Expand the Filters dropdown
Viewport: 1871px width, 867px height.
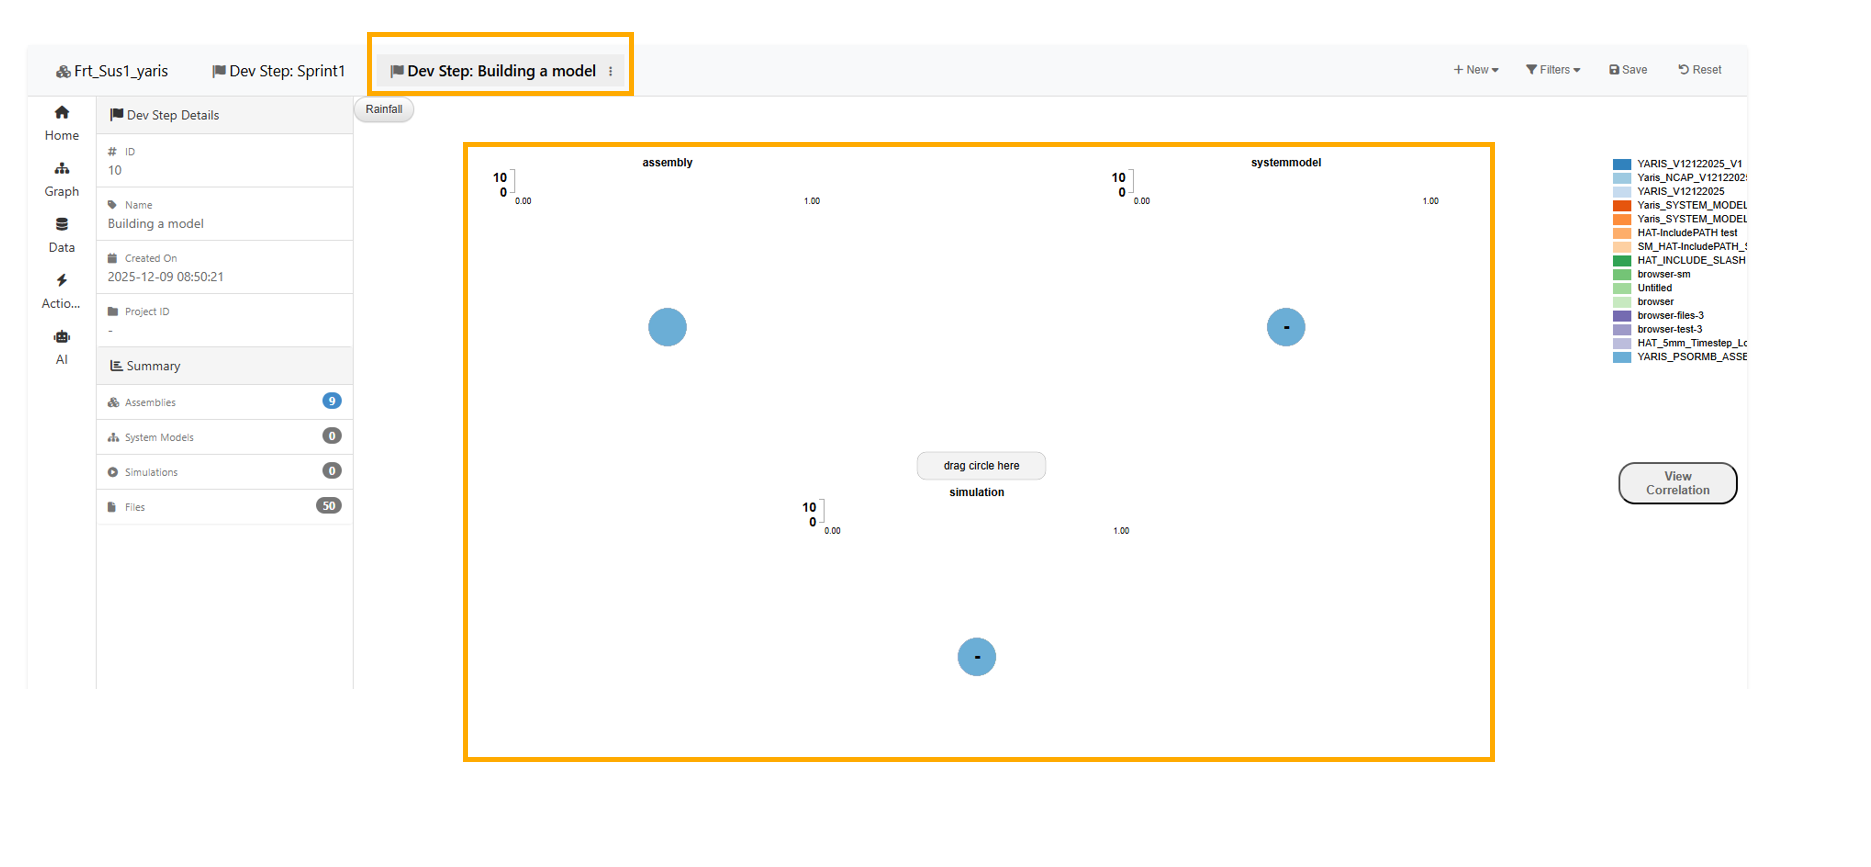1552,70
